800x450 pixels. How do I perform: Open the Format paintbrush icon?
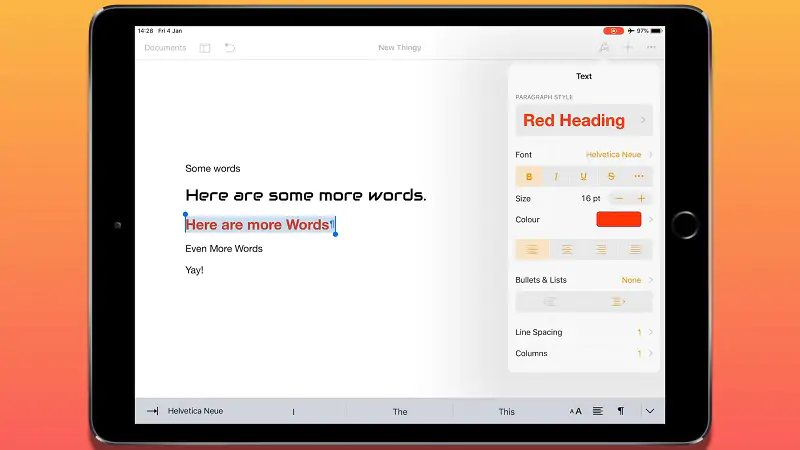click(604, 47)
